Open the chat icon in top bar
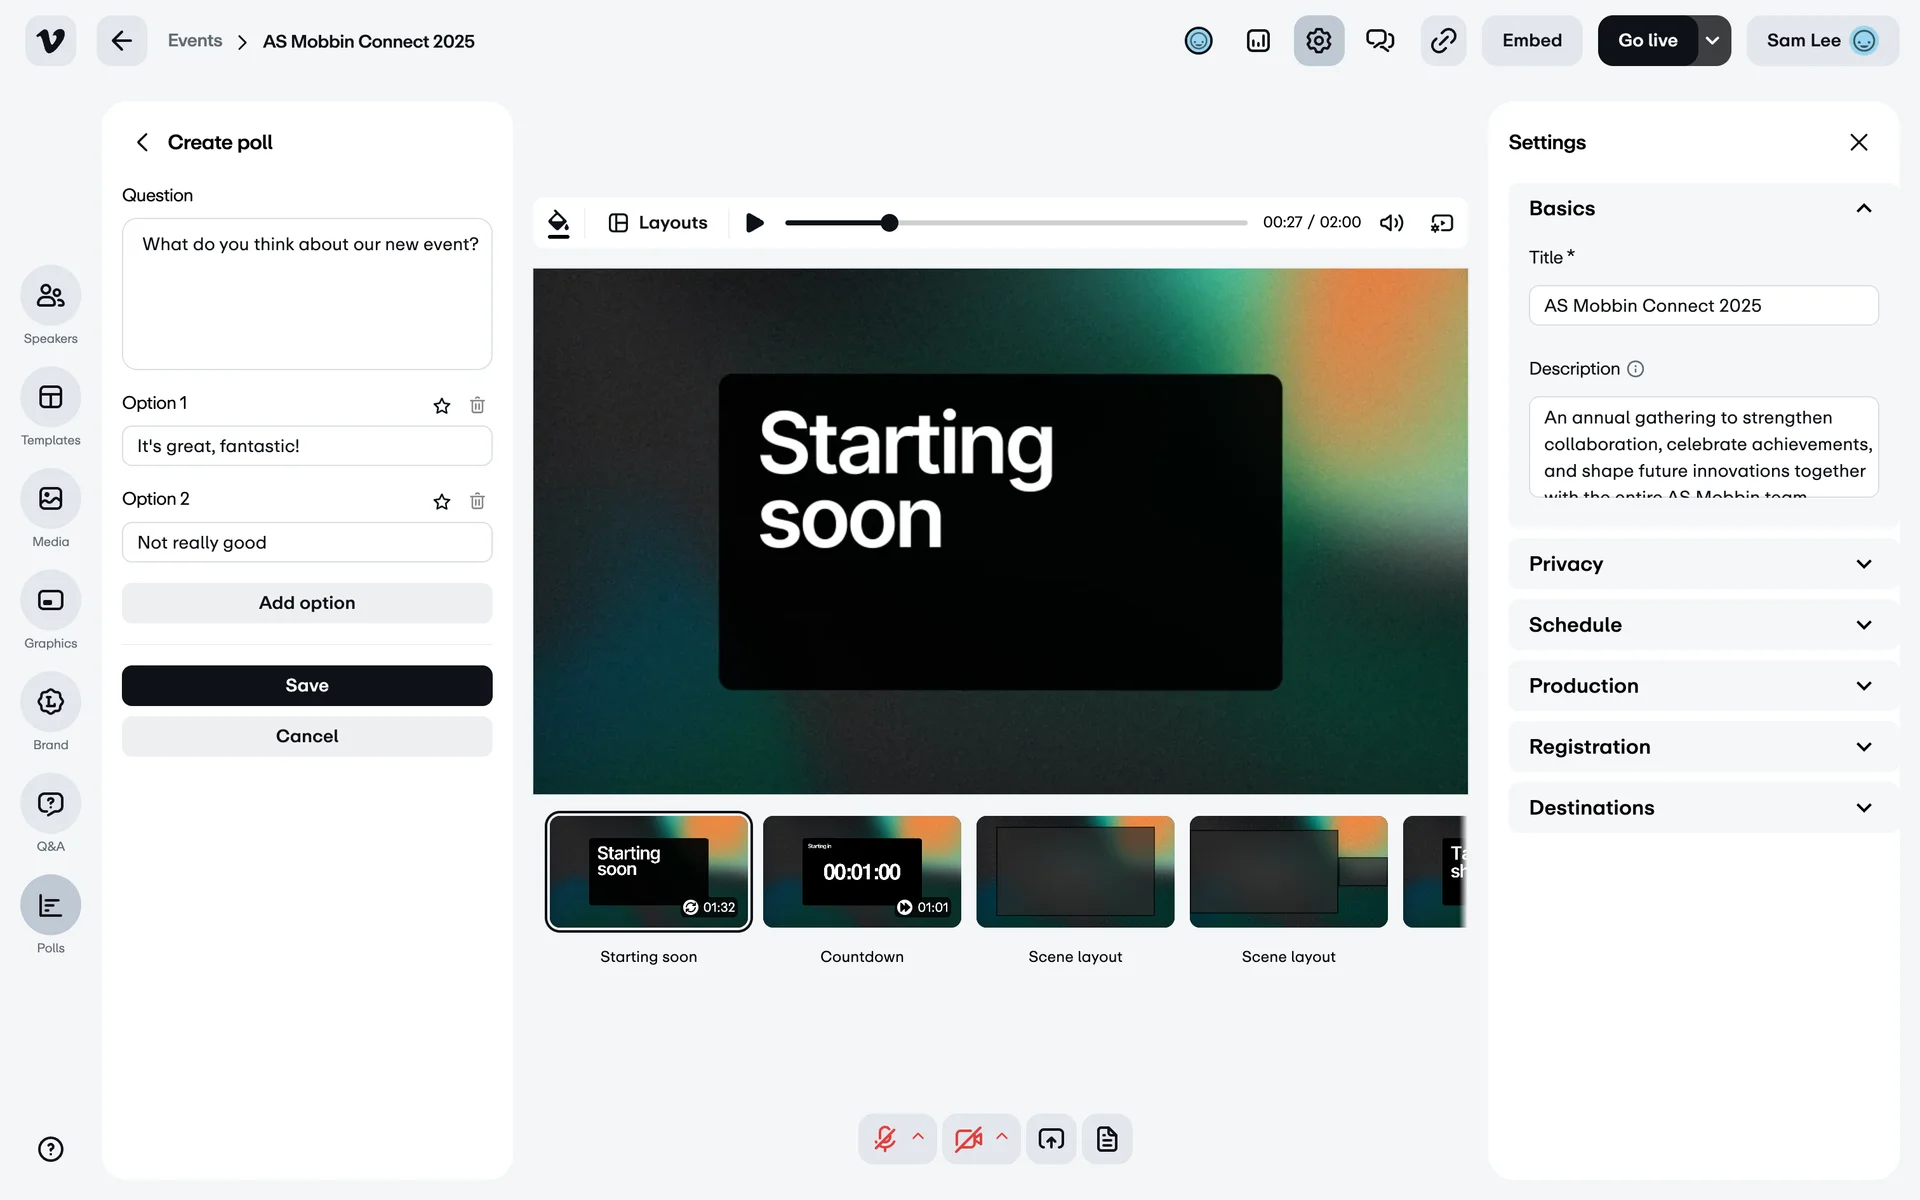This screenshot has height=1200, width=1920. pyautogui.click(x=1380, y=41)
